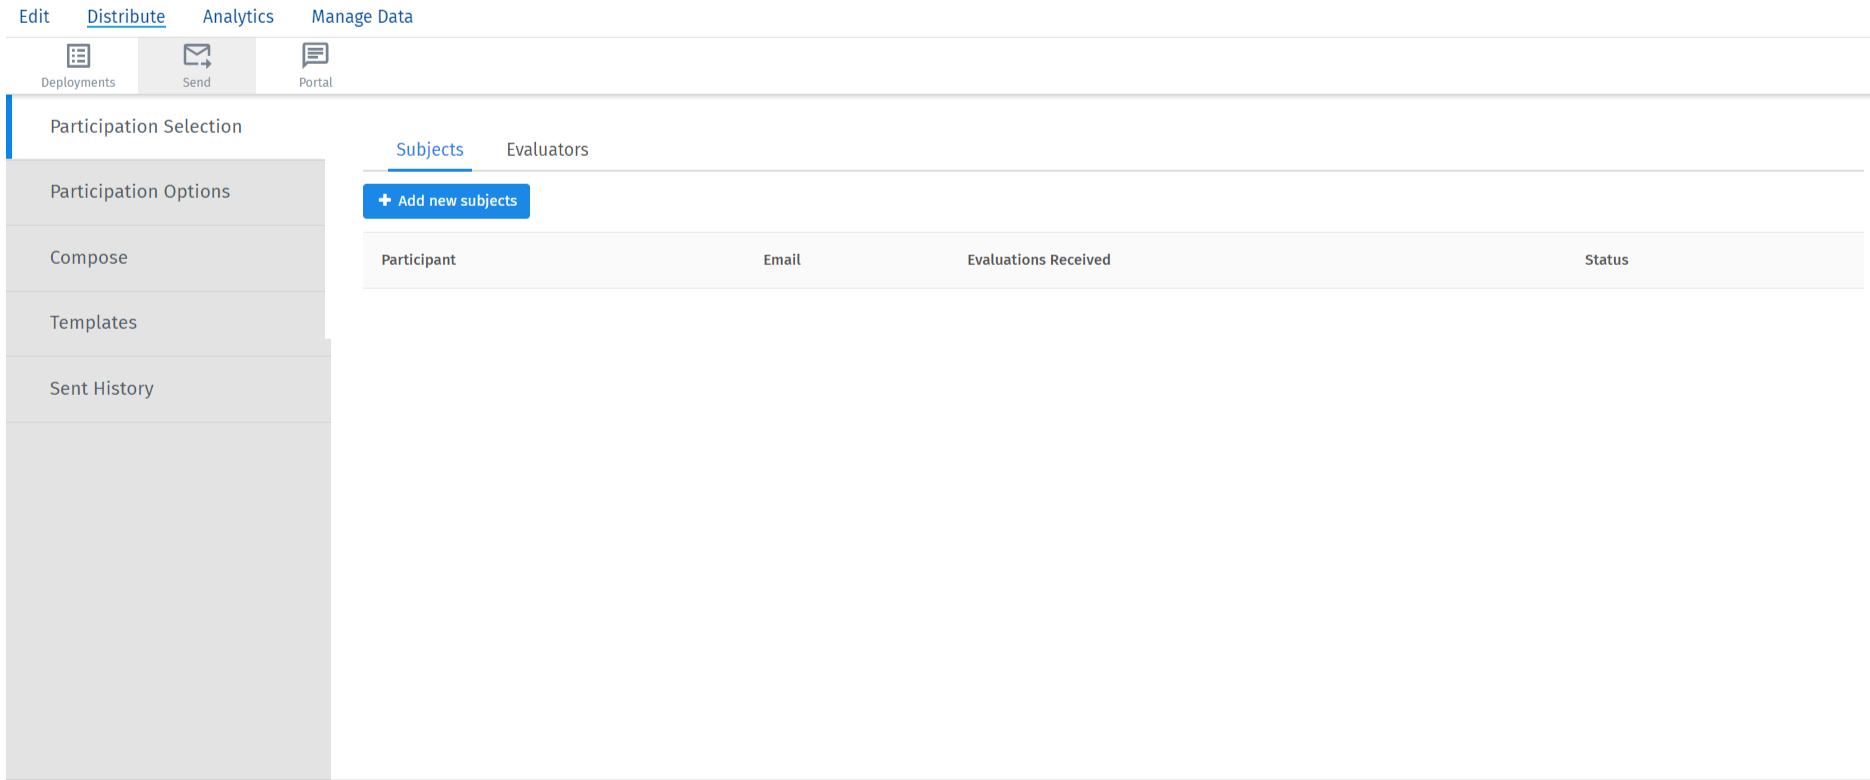Switch to the Evaluators tab

[x=547, y=150]
